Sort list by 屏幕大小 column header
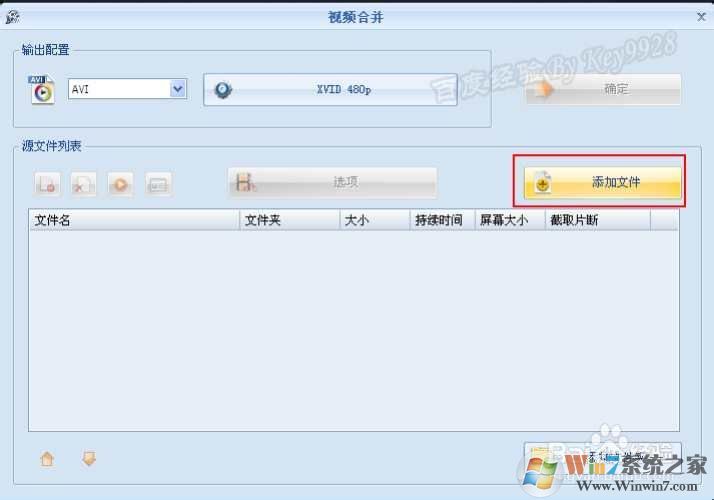The height and width of the screenshot is (500, 714). pyautogui.click(x=510, y=220)
